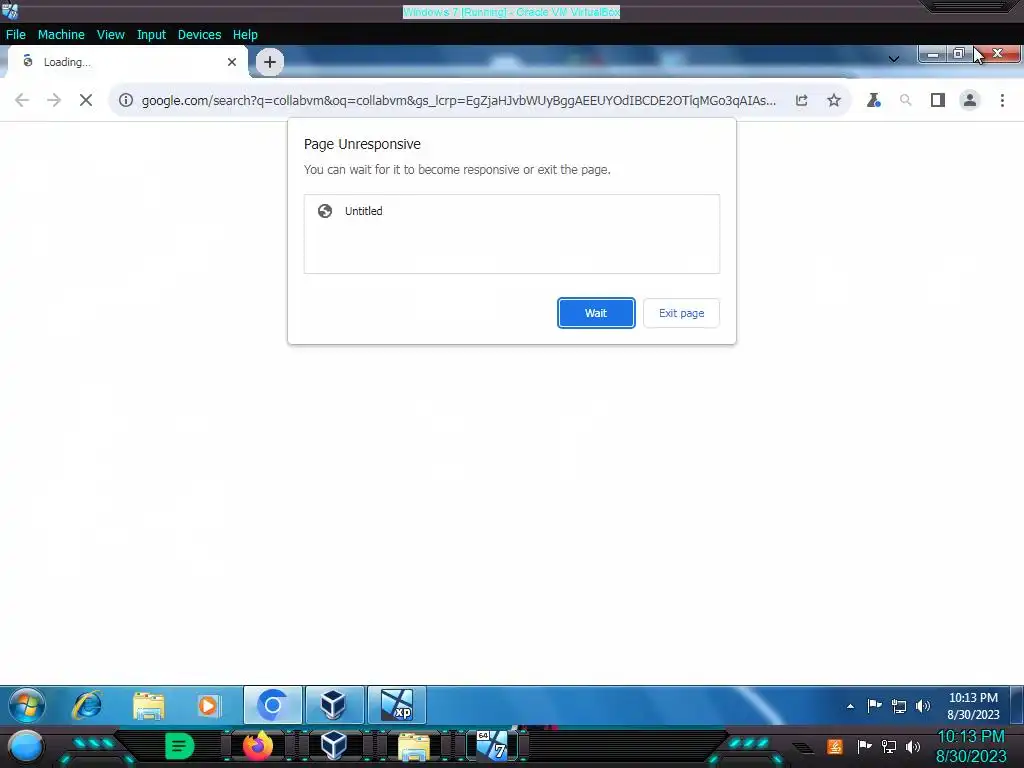The width and height of the screenshot is (1024, 768).
Task: Open a new Chrome tab
Action: [270, 62]
